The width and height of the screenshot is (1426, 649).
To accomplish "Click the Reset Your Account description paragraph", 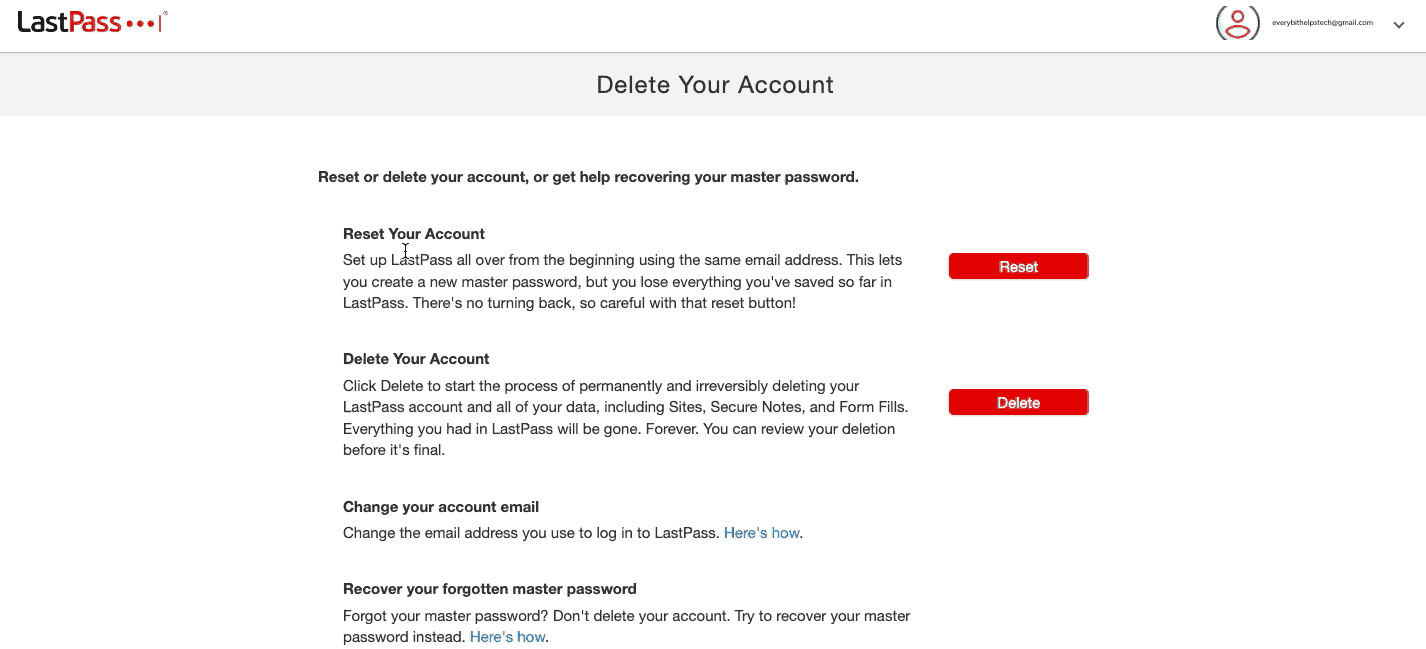I will tap(623, 281).
